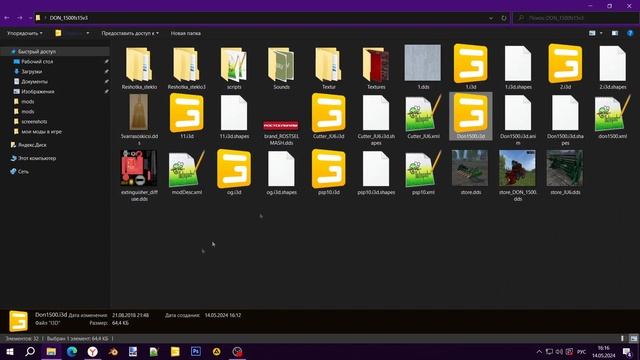The height and width of the screenshot is (360, 640).
Task: Open the Textures folder
Action: tap(376, 68)
